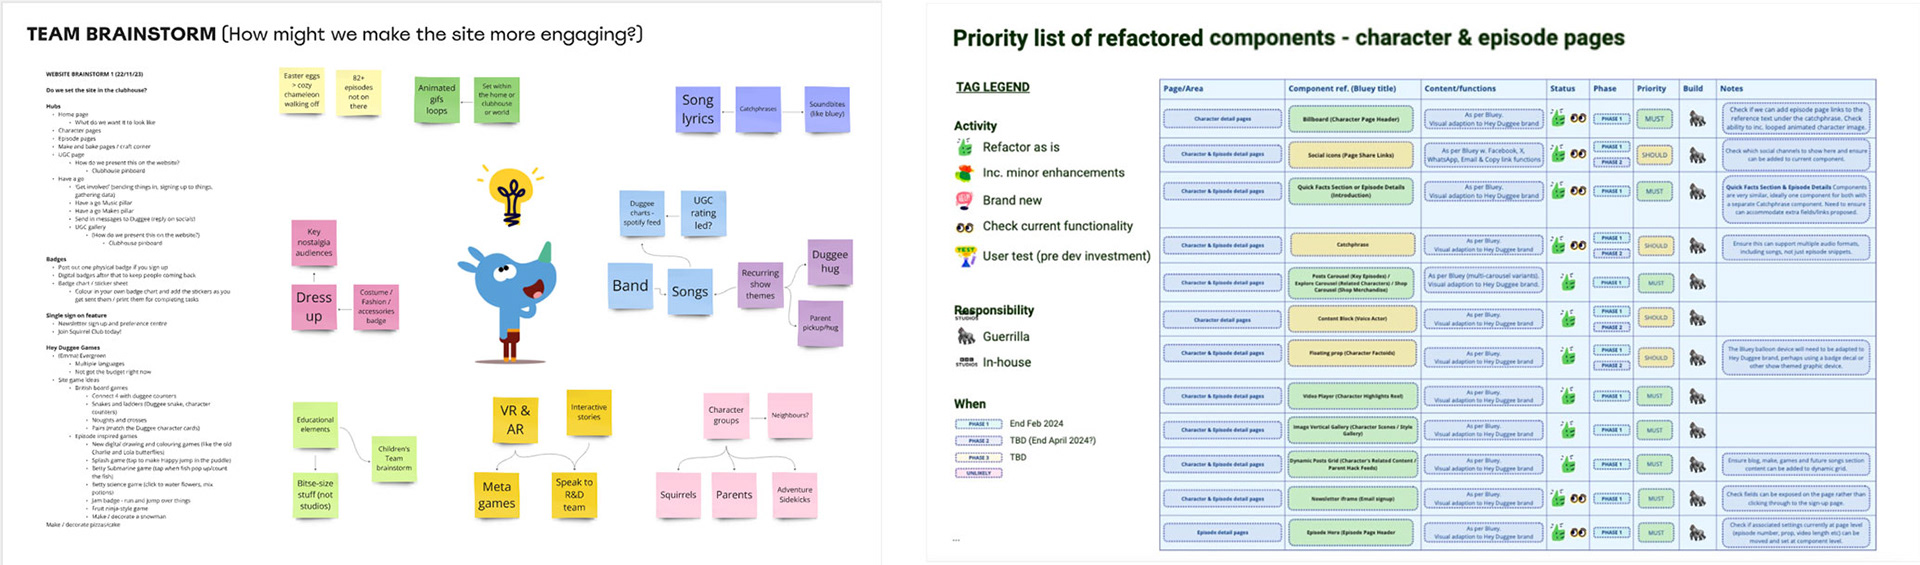Select the 'Song lyrics' sticky note

tap(698, 109)
